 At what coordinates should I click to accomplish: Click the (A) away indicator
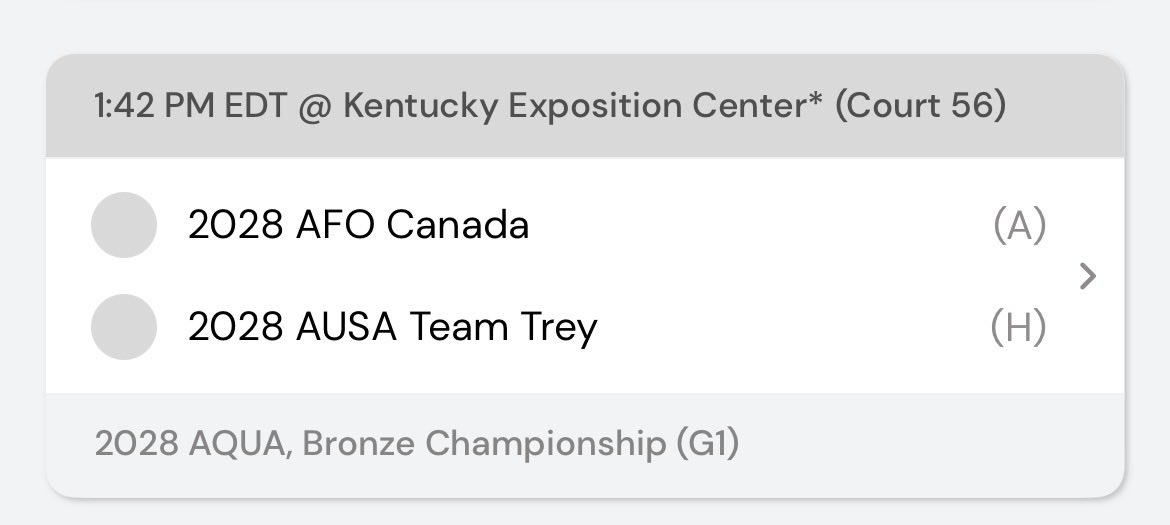(x=1019, y=225)
